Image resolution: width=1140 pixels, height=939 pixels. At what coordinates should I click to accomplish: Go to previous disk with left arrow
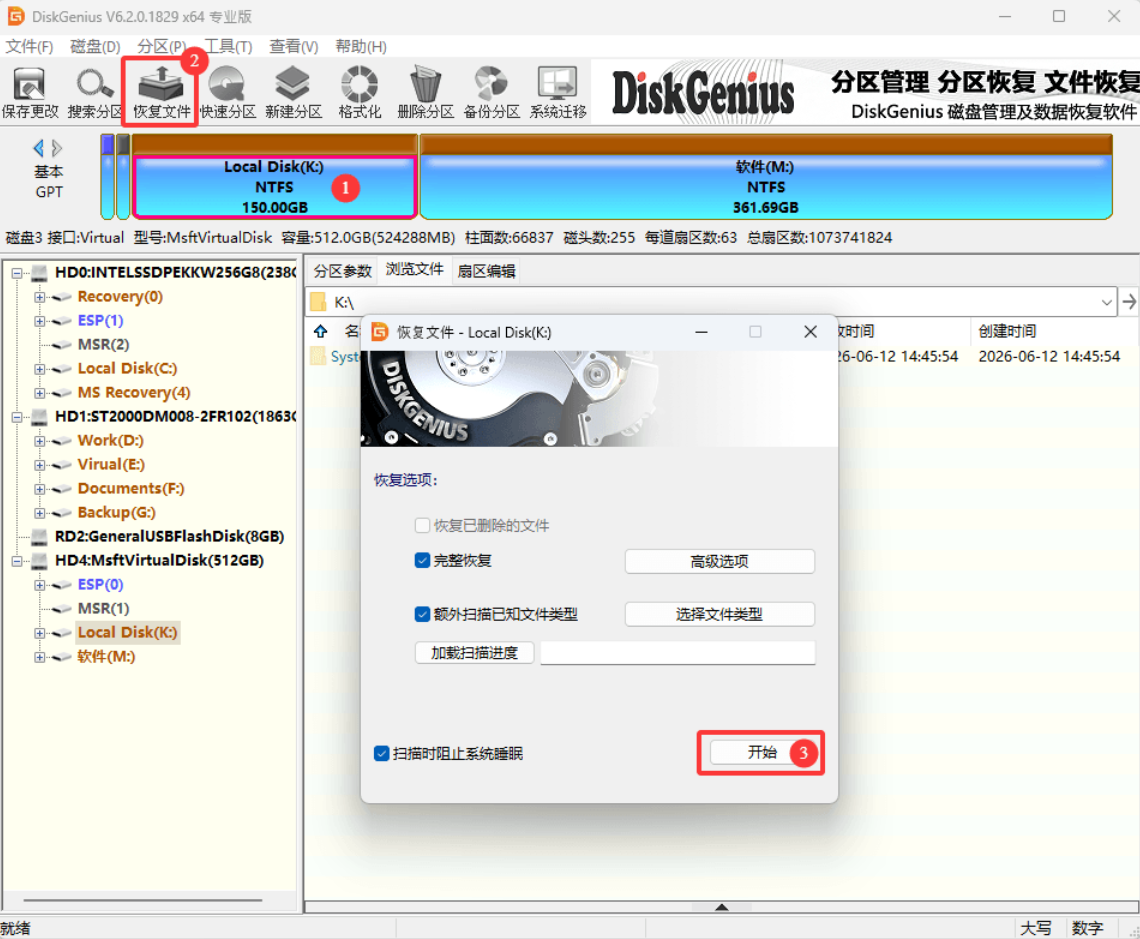coord(39,148)
